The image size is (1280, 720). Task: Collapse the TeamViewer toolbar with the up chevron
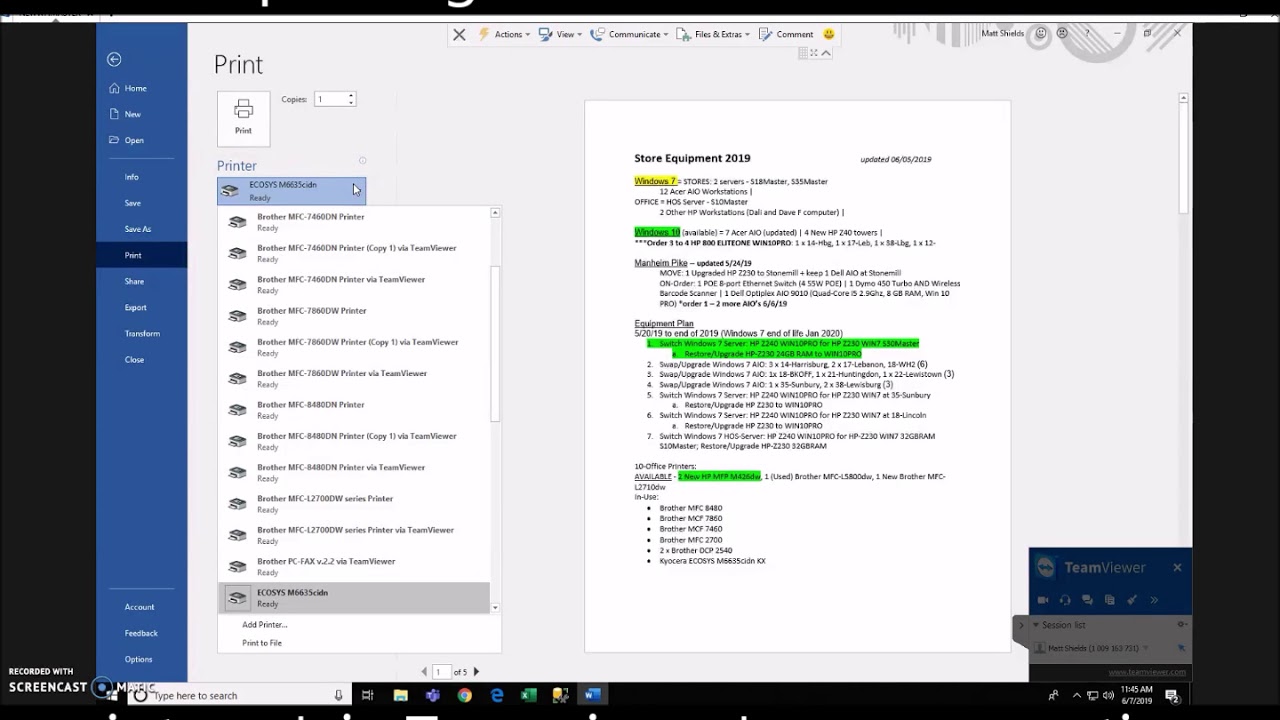pyautogui.click(x=826, y=53)
